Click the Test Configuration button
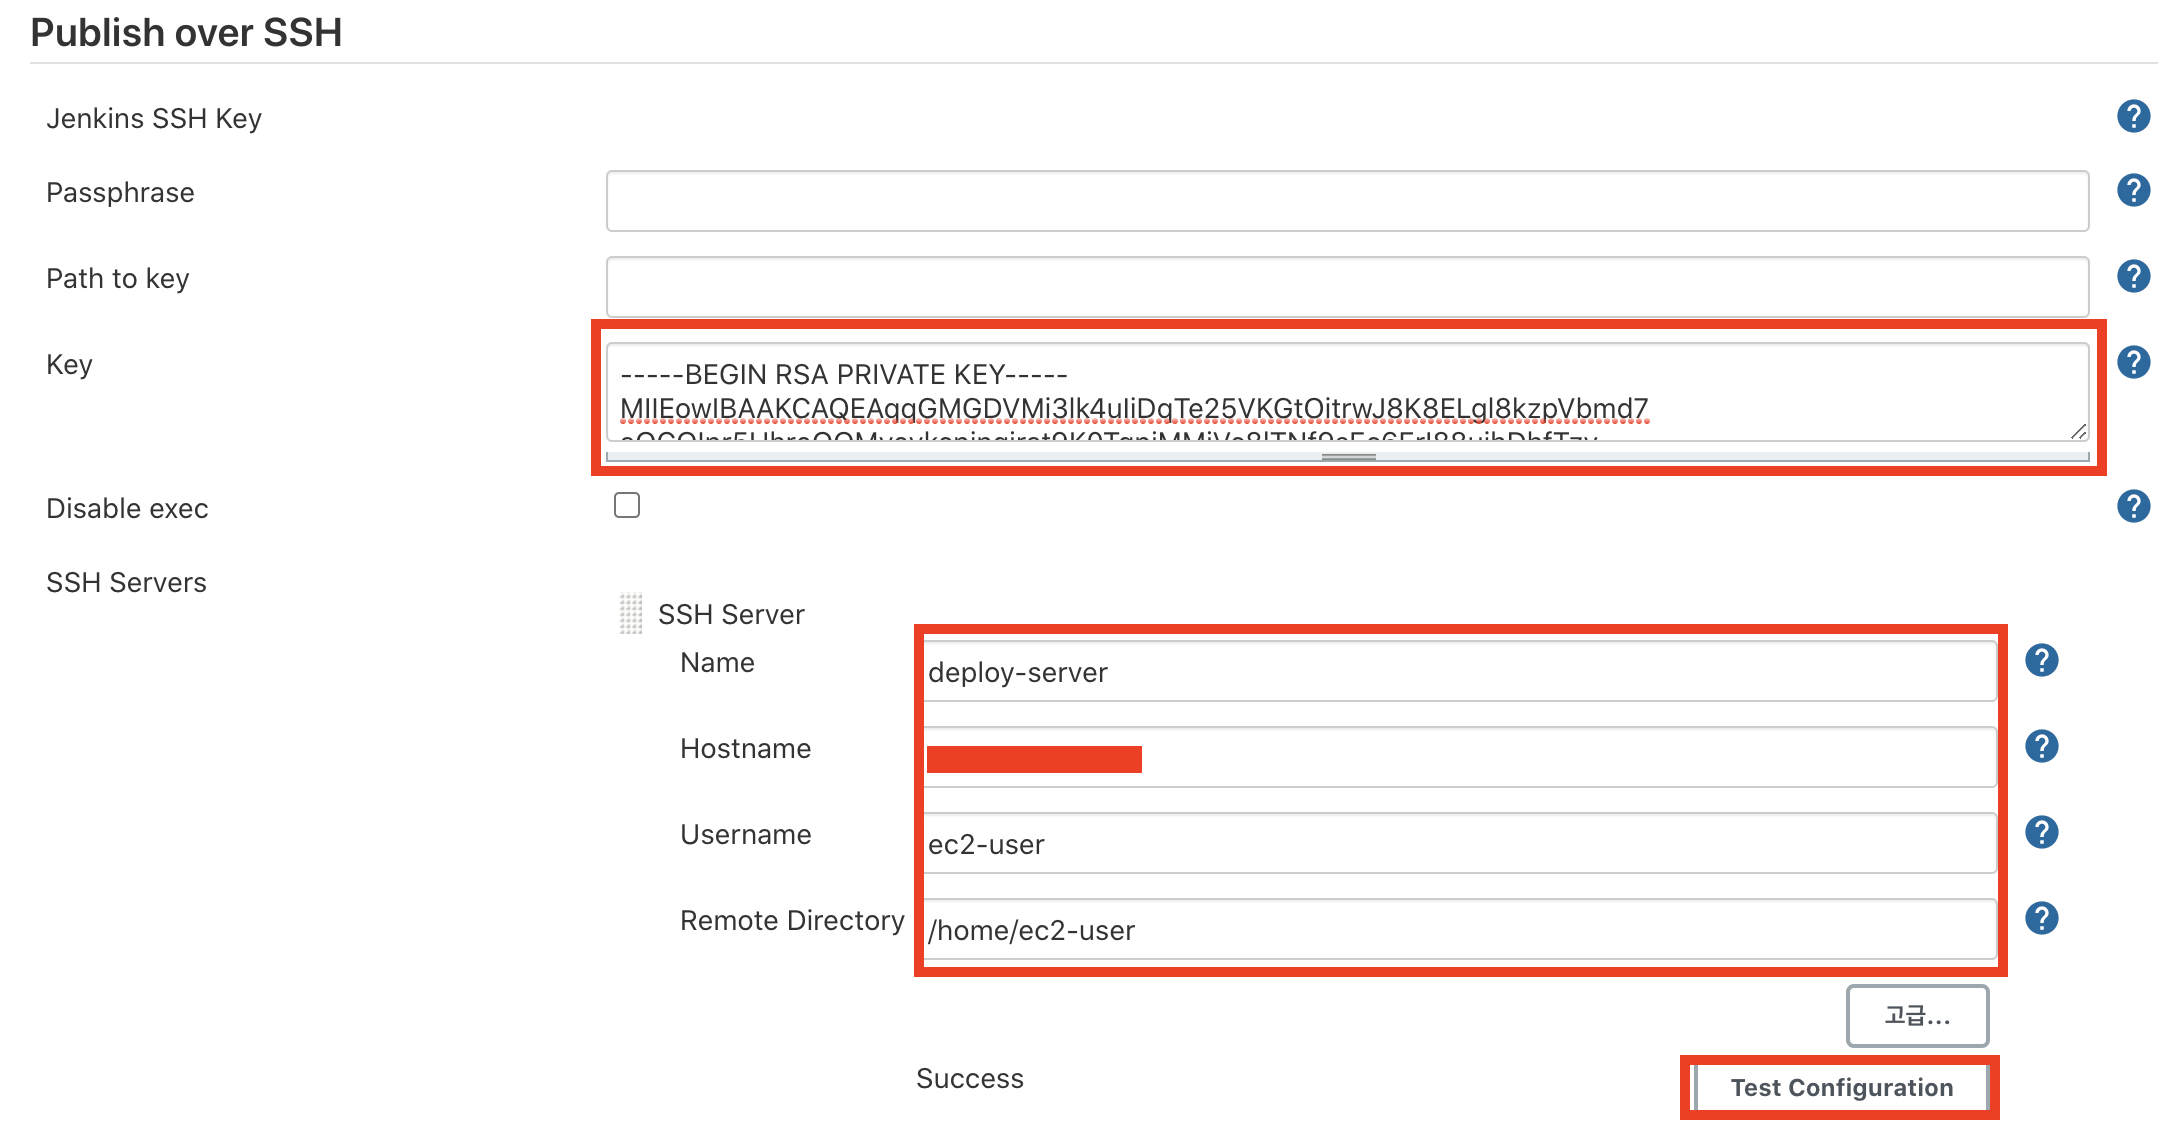This screenshot has width=2176, height=1130. [1840, 1088]
